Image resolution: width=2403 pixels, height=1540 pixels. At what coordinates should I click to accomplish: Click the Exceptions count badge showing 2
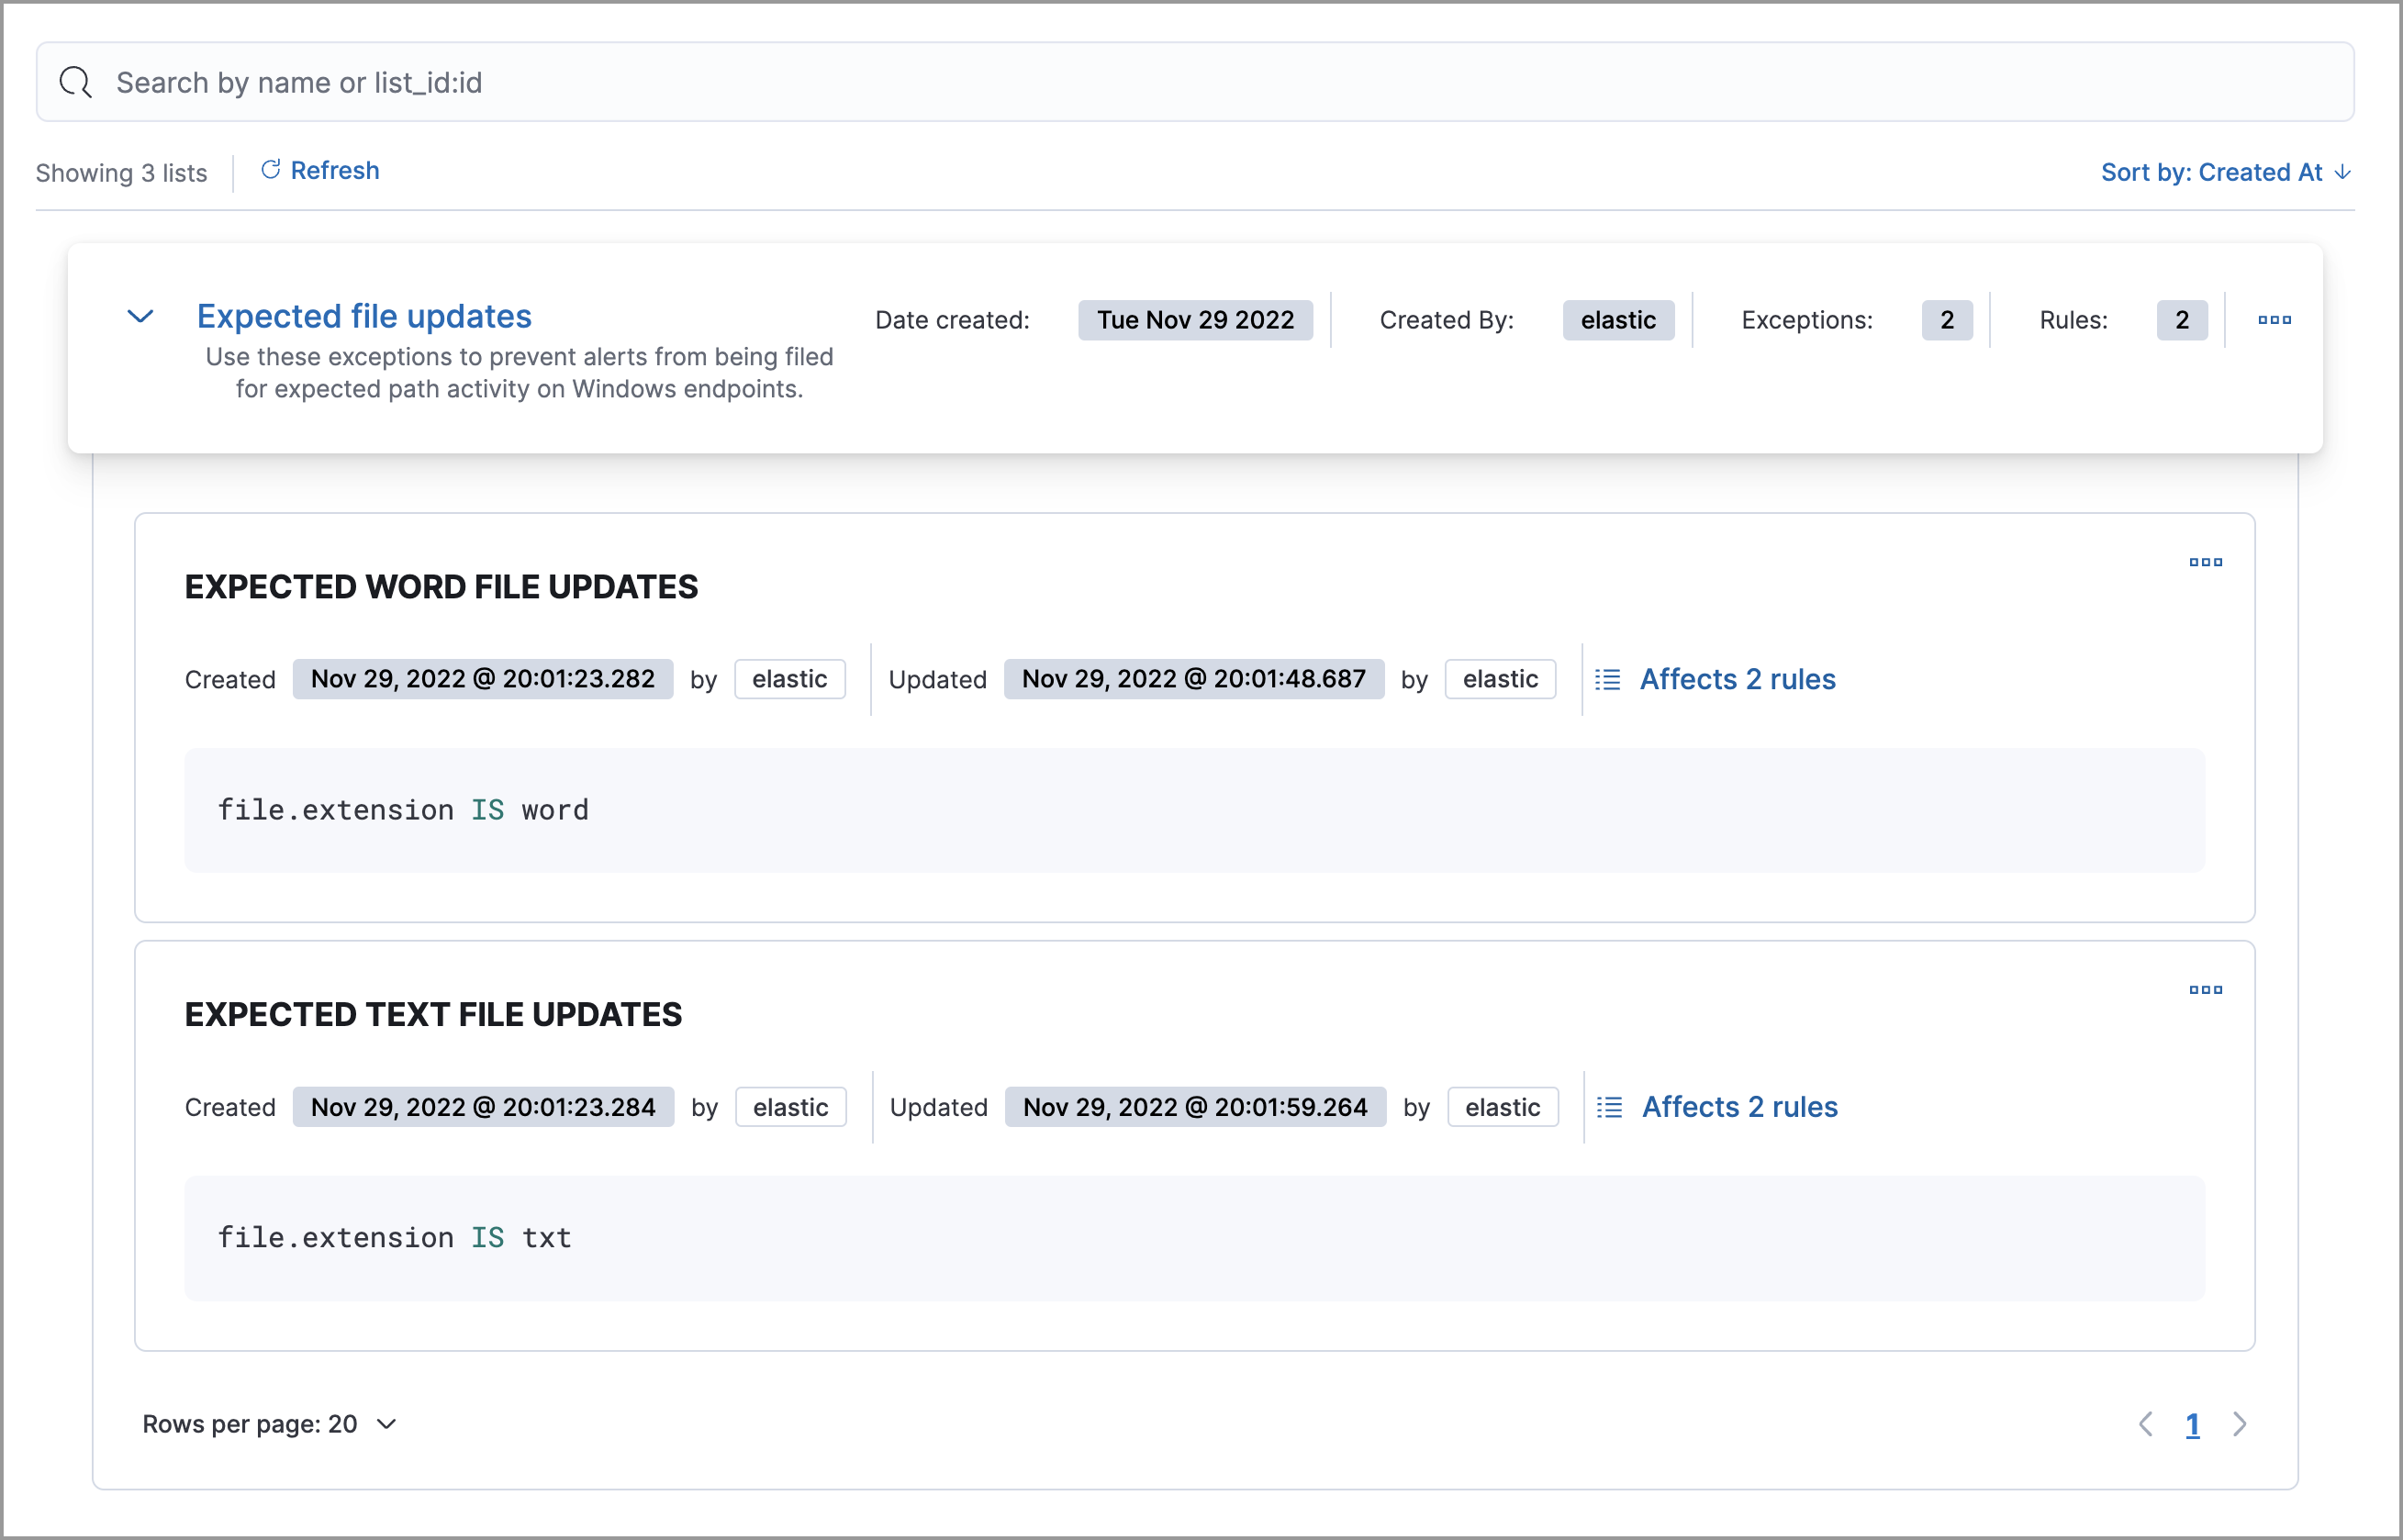1946,319
